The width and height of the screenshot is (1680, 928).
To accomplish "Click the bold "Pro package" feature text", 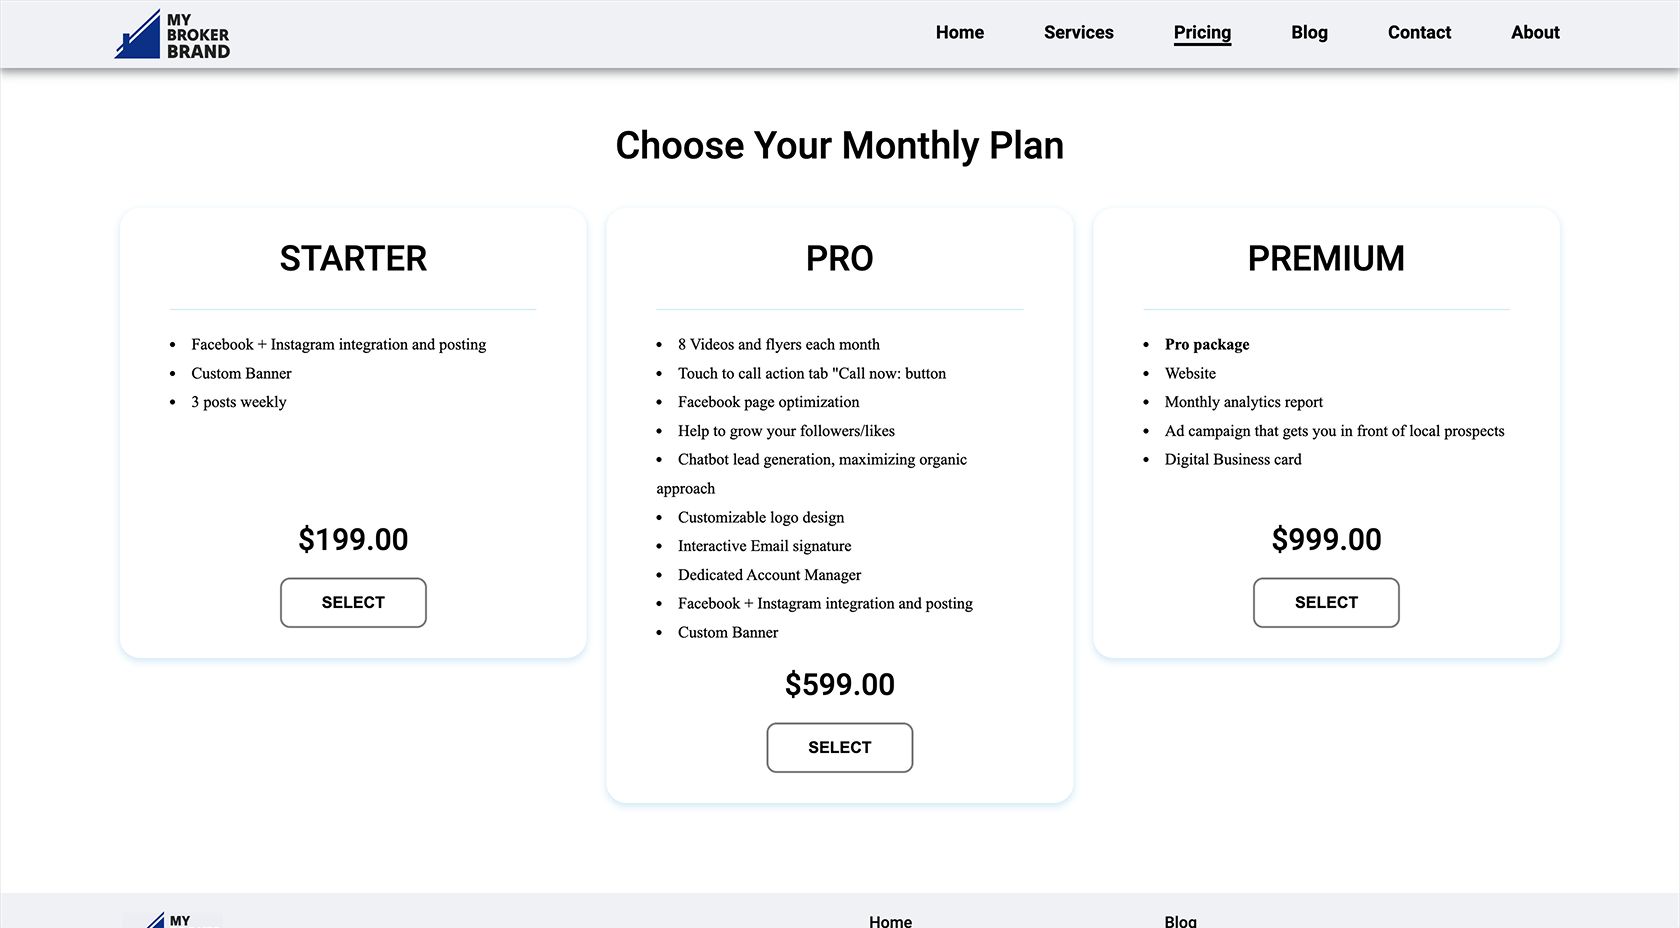I will 1207,345.
